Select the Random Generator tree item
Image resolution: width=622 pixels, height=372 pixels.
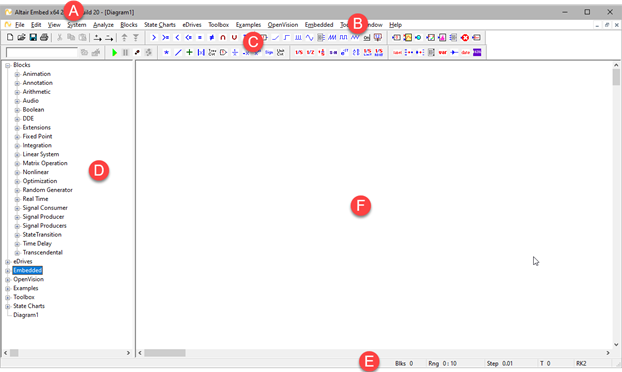click(48, 190)
